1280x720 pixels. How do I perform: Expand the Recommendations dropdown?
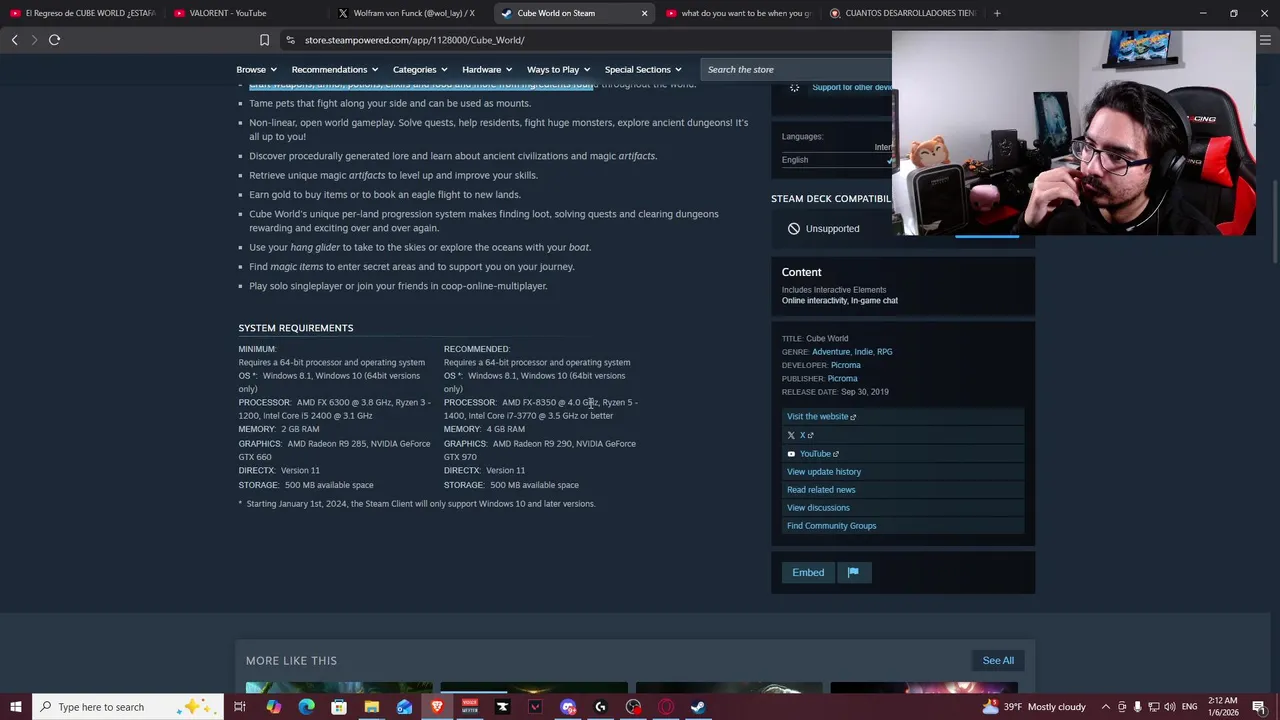coord(335,69)
